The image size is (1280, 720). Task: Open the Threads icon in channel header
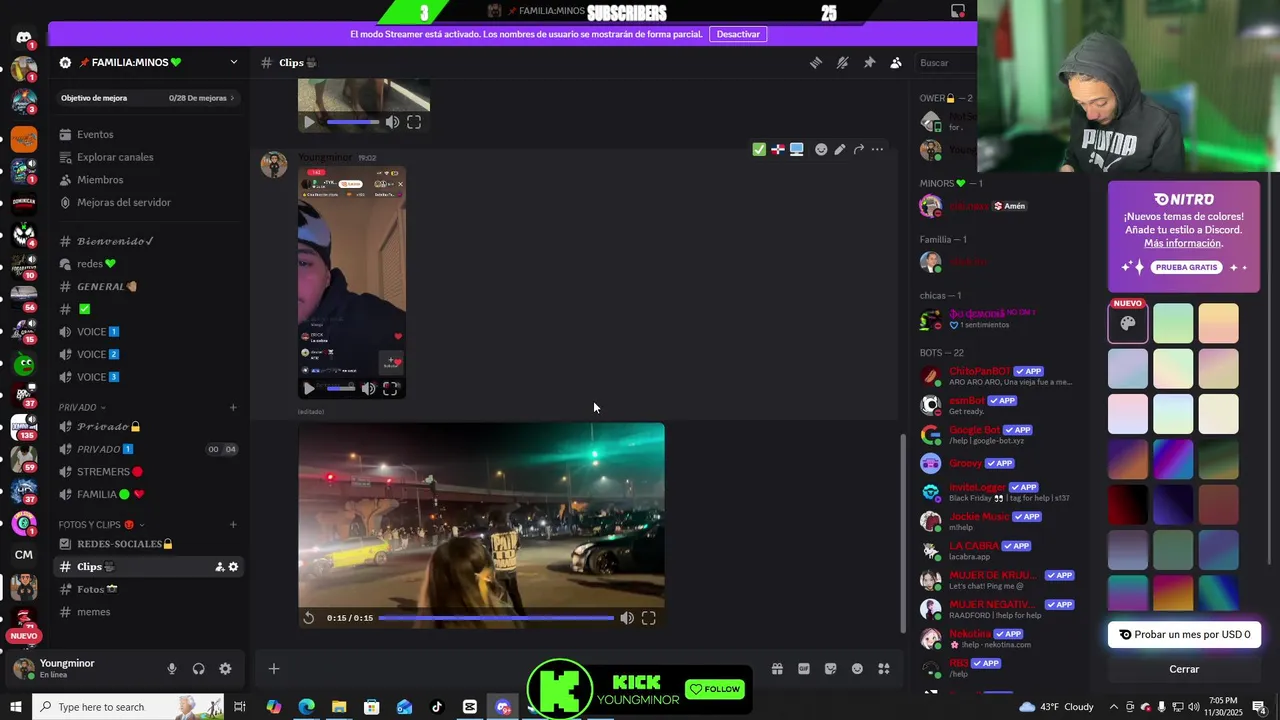(x=816, y=63)
